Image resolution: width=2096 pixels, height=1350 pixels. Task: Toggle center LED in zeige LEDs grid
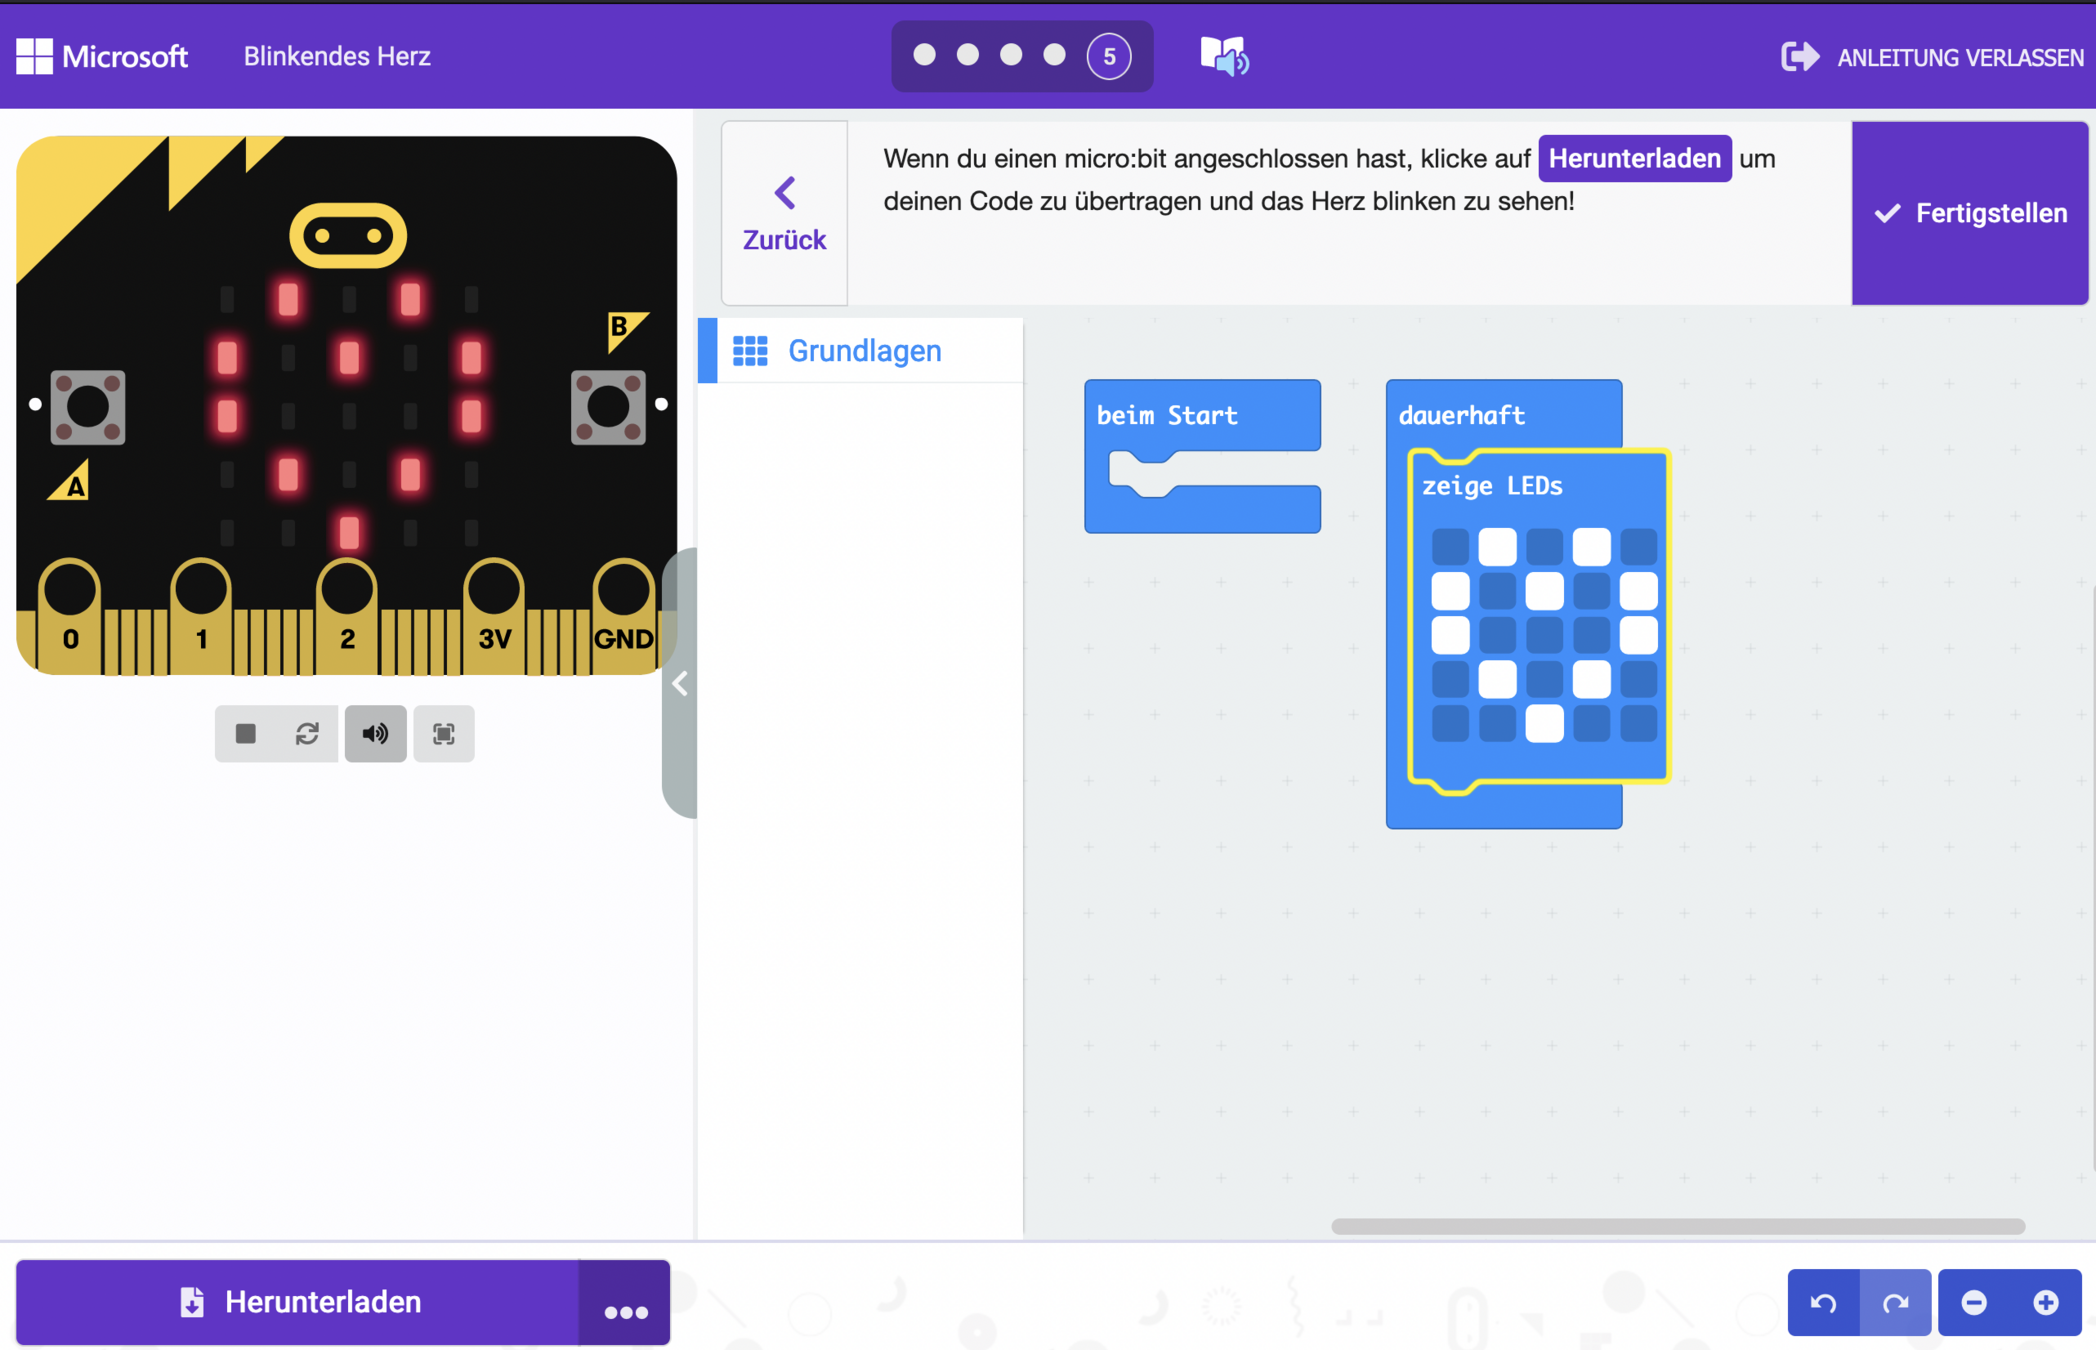point(1544,635)
